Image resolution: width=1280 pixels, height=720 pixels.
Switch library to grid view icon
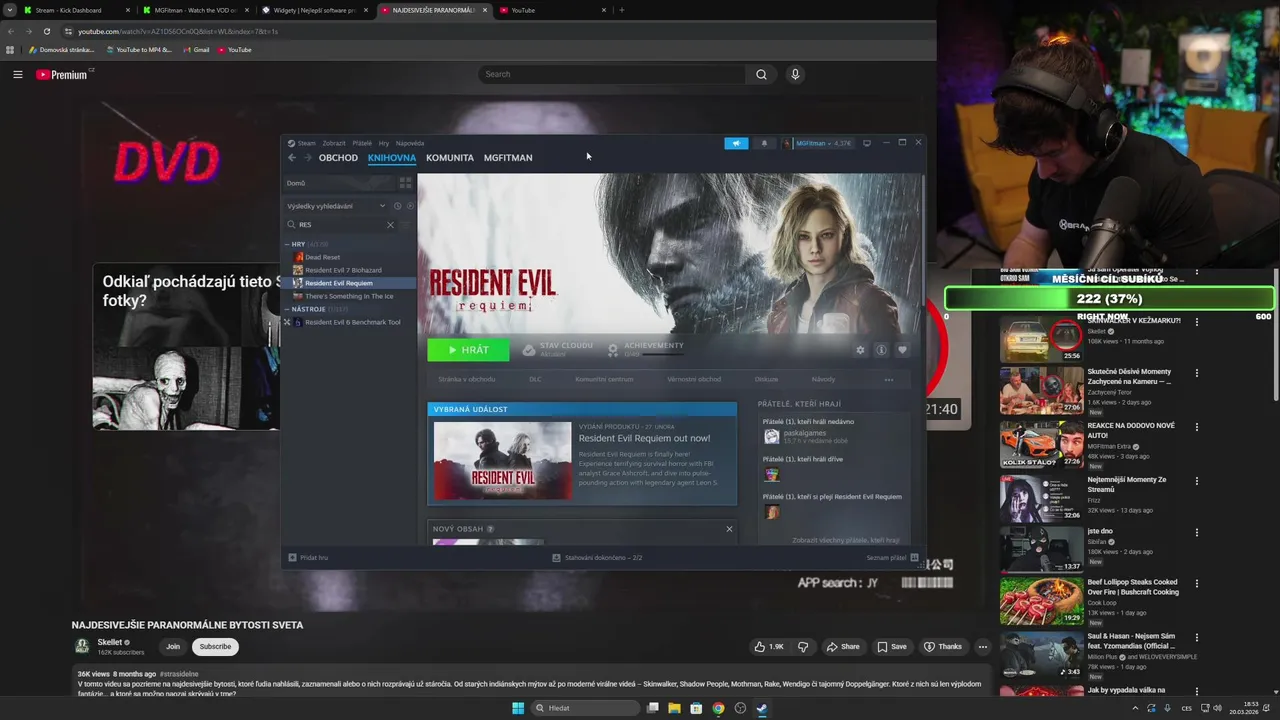tap(405, 183)
